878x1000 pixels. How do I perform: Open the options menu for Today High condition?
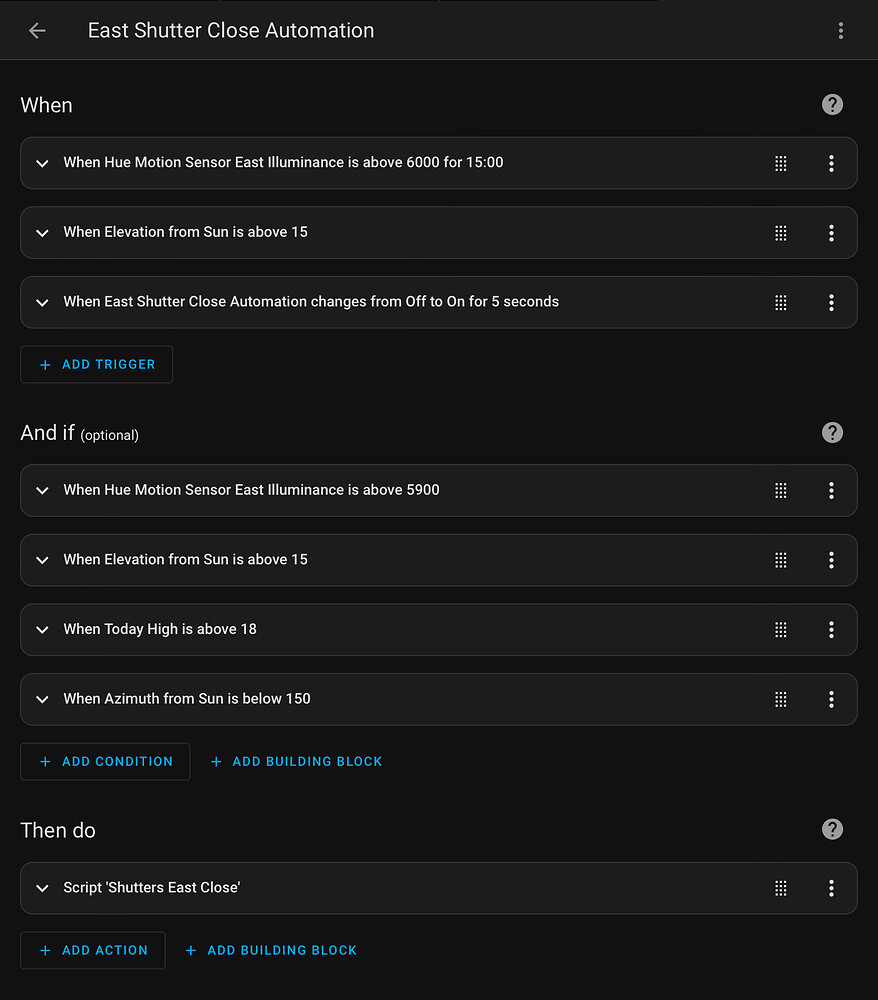[x=831, y=630]
